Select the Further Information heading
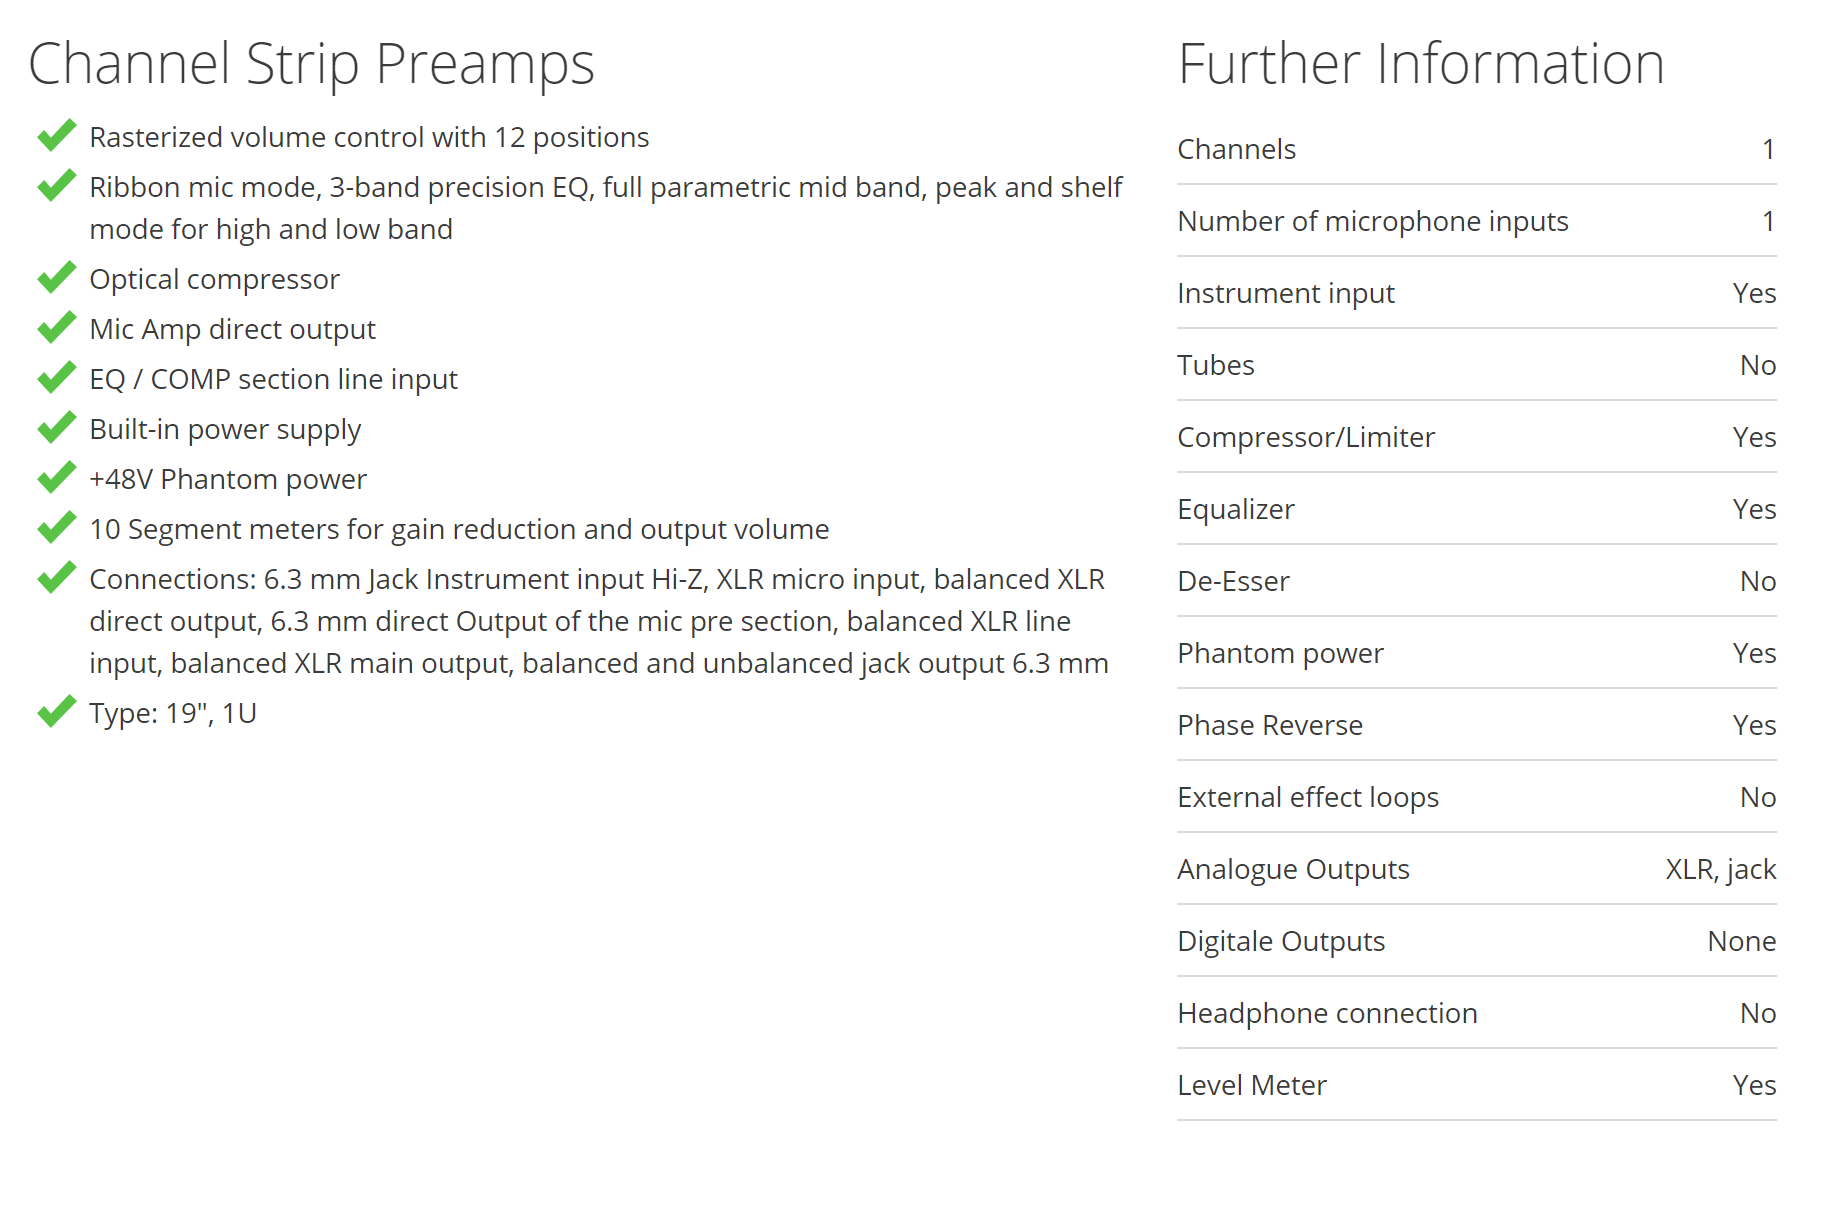This screenshot has height=1211, width=1835. pyautogui.click(x=1421, y=64)
